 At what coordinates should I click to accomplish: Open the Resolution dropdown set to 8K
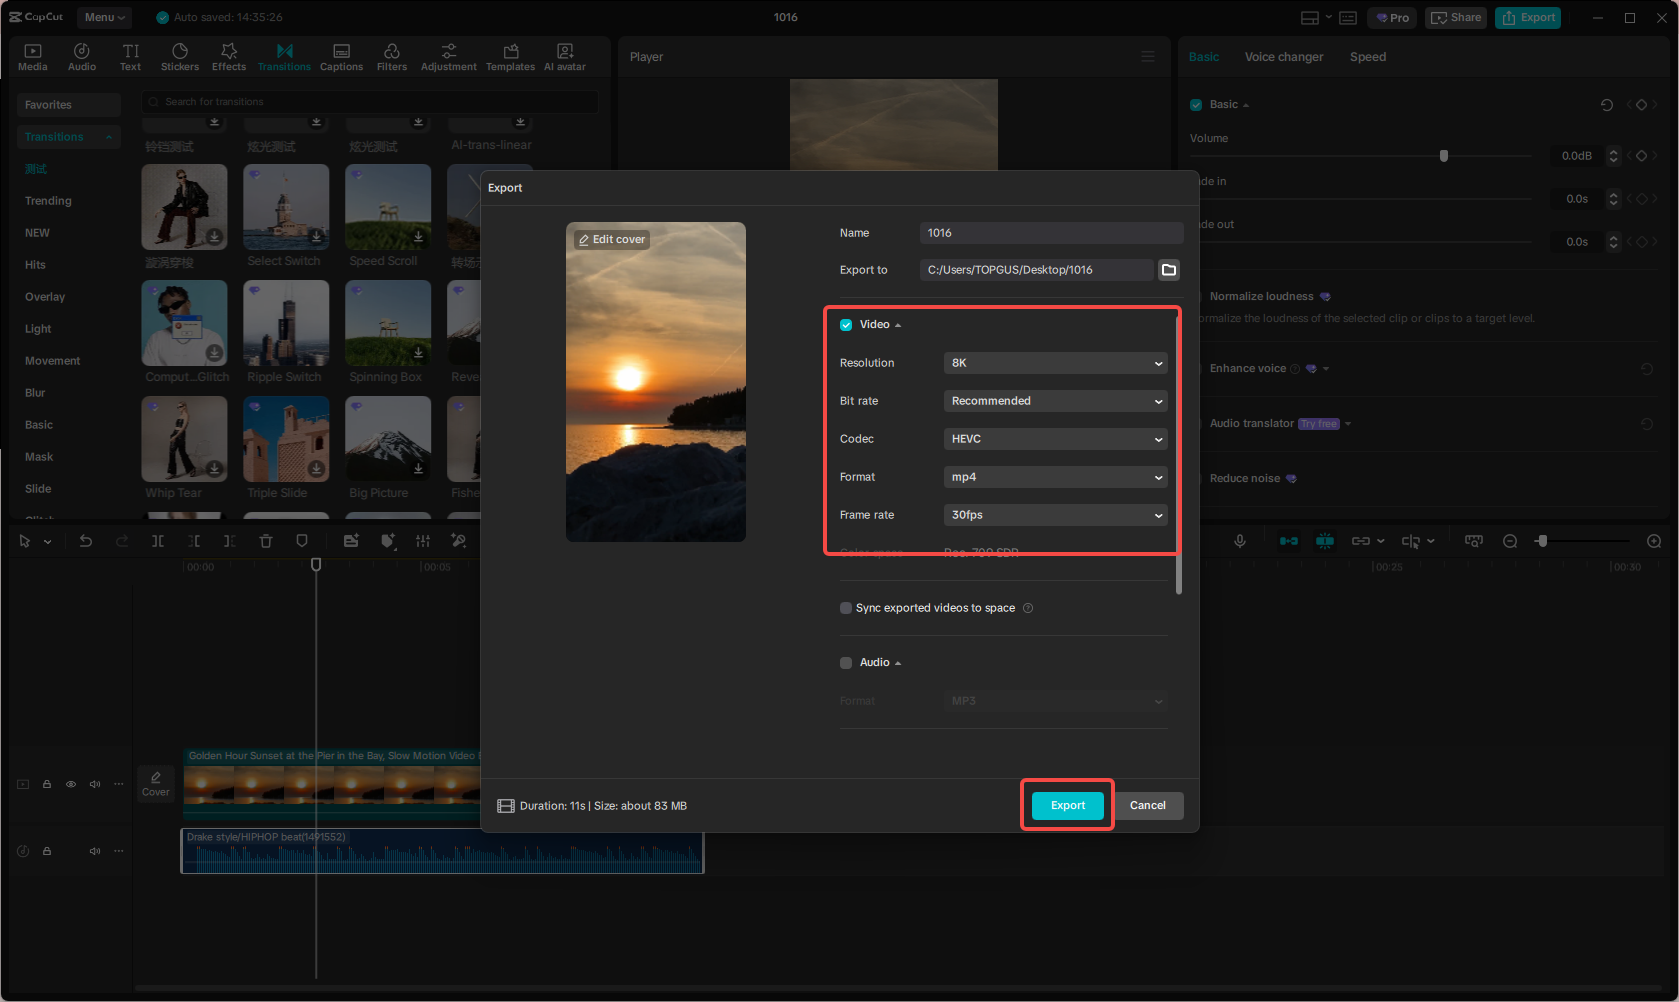[x=1055, y=362]
